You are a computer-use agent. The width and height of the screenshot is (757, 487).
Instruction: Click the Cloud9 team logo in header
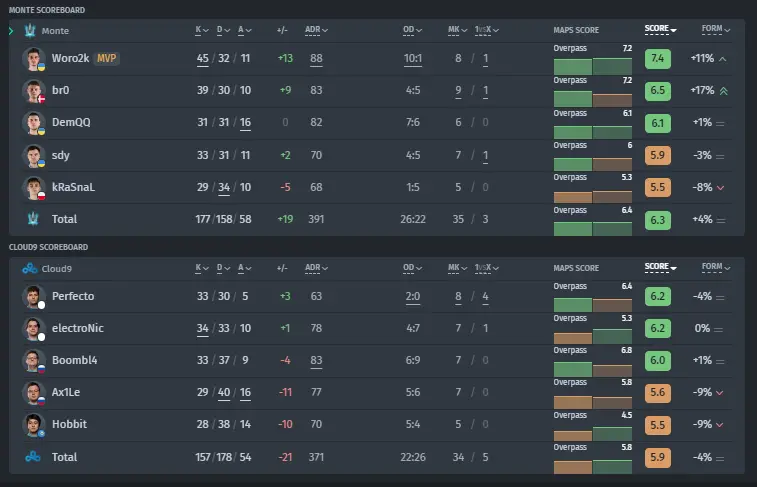click(30, 268)
